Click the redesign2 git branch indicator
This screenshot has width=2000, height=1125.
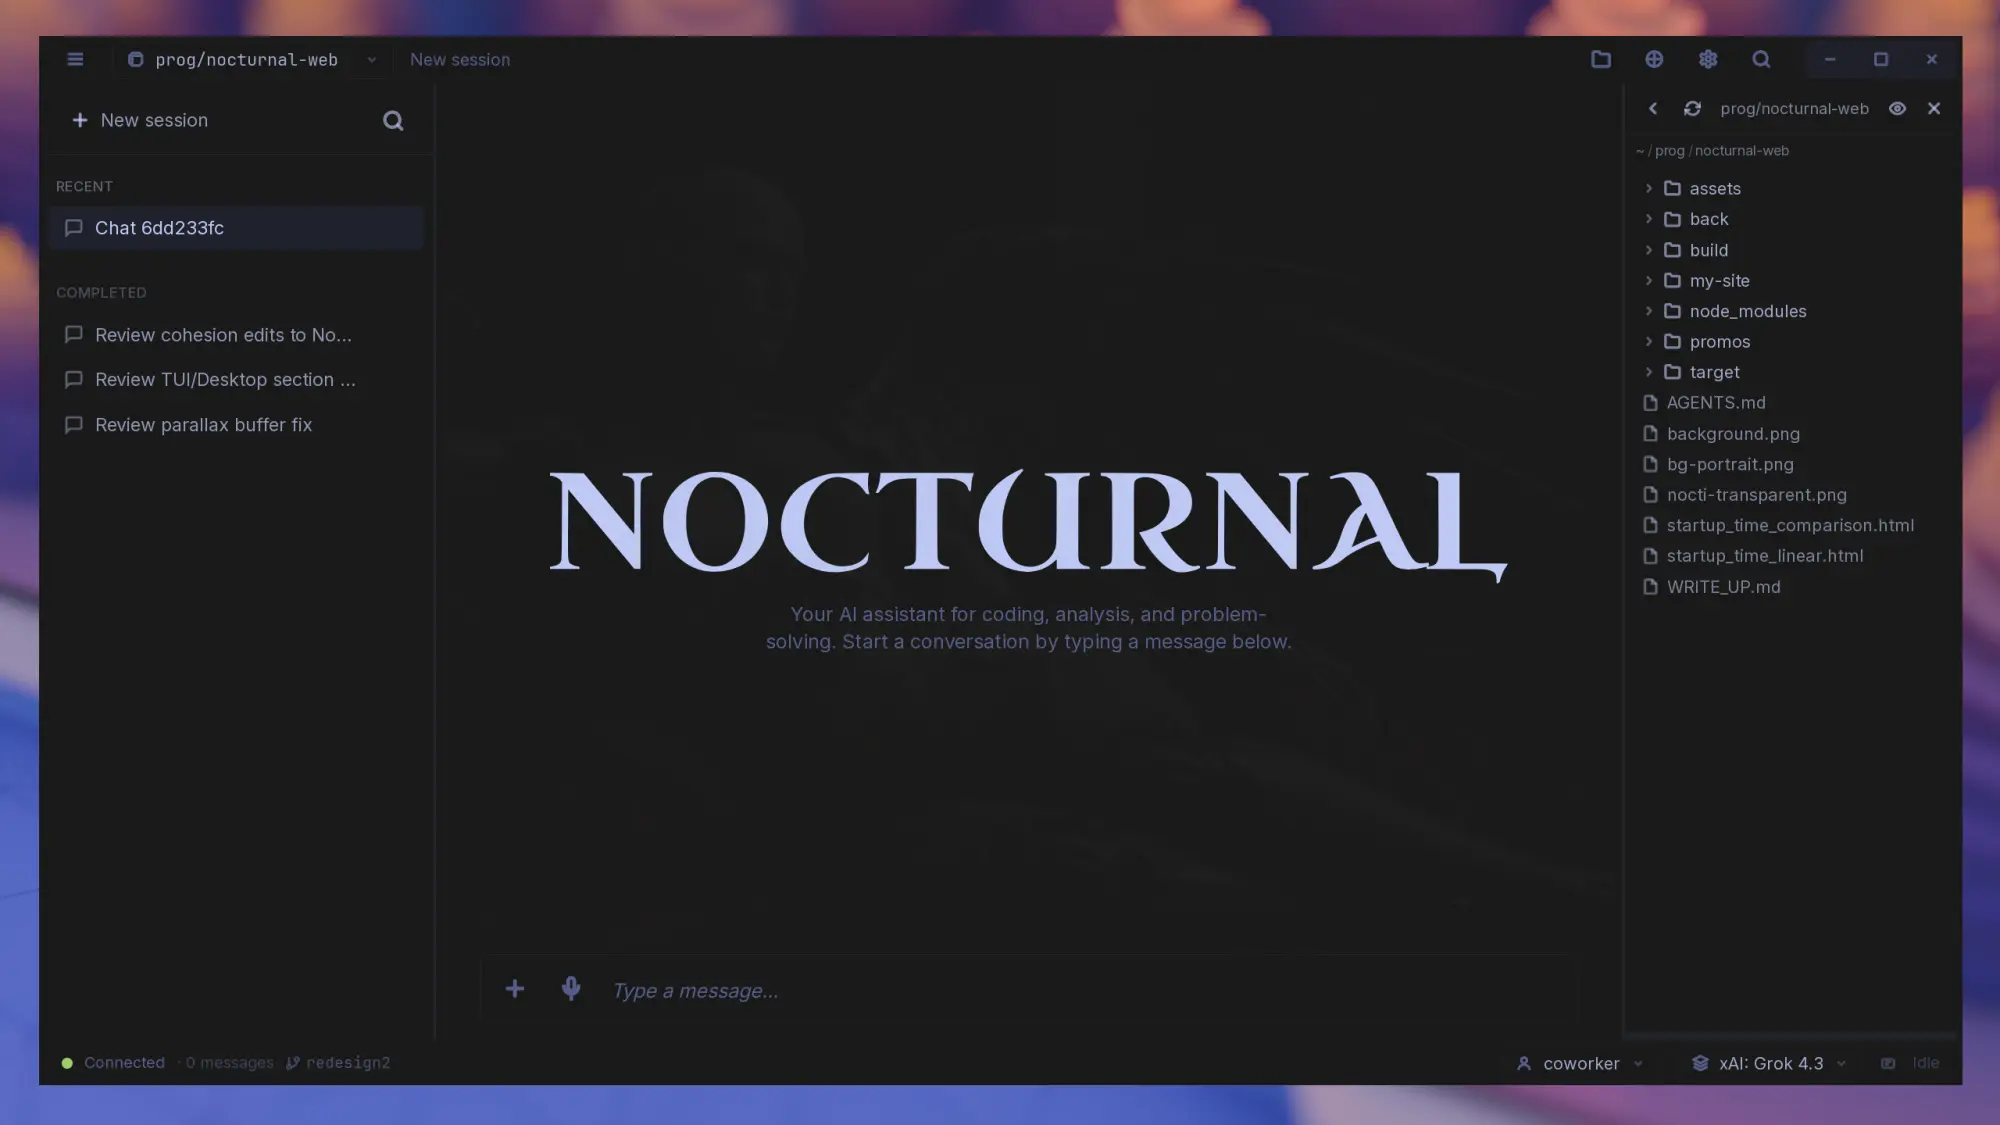click(338, 1063)
